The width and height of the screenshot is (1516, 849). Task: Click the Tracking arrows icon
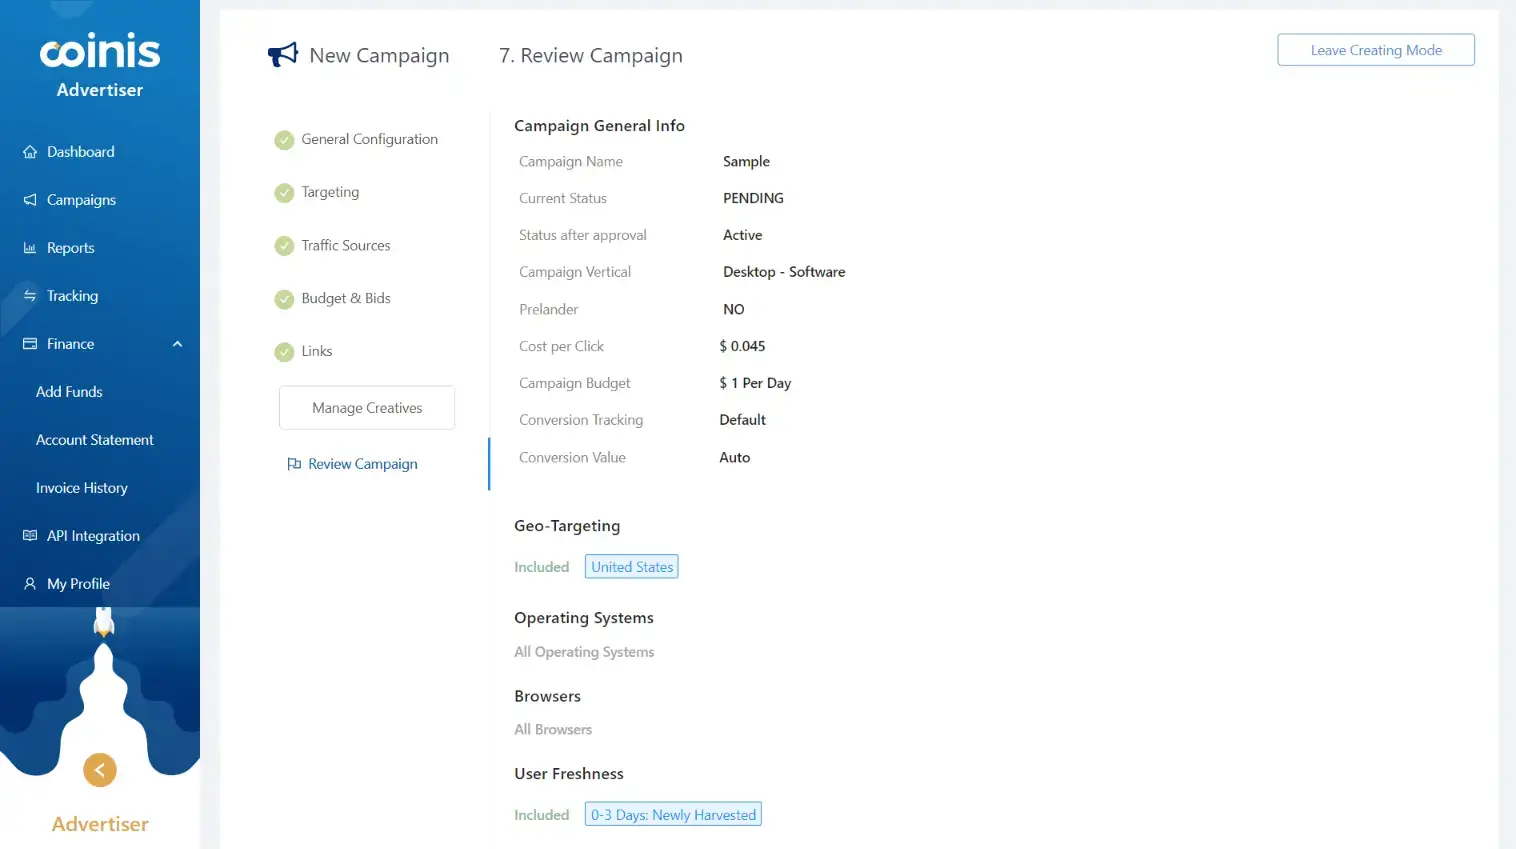(30, 296)
